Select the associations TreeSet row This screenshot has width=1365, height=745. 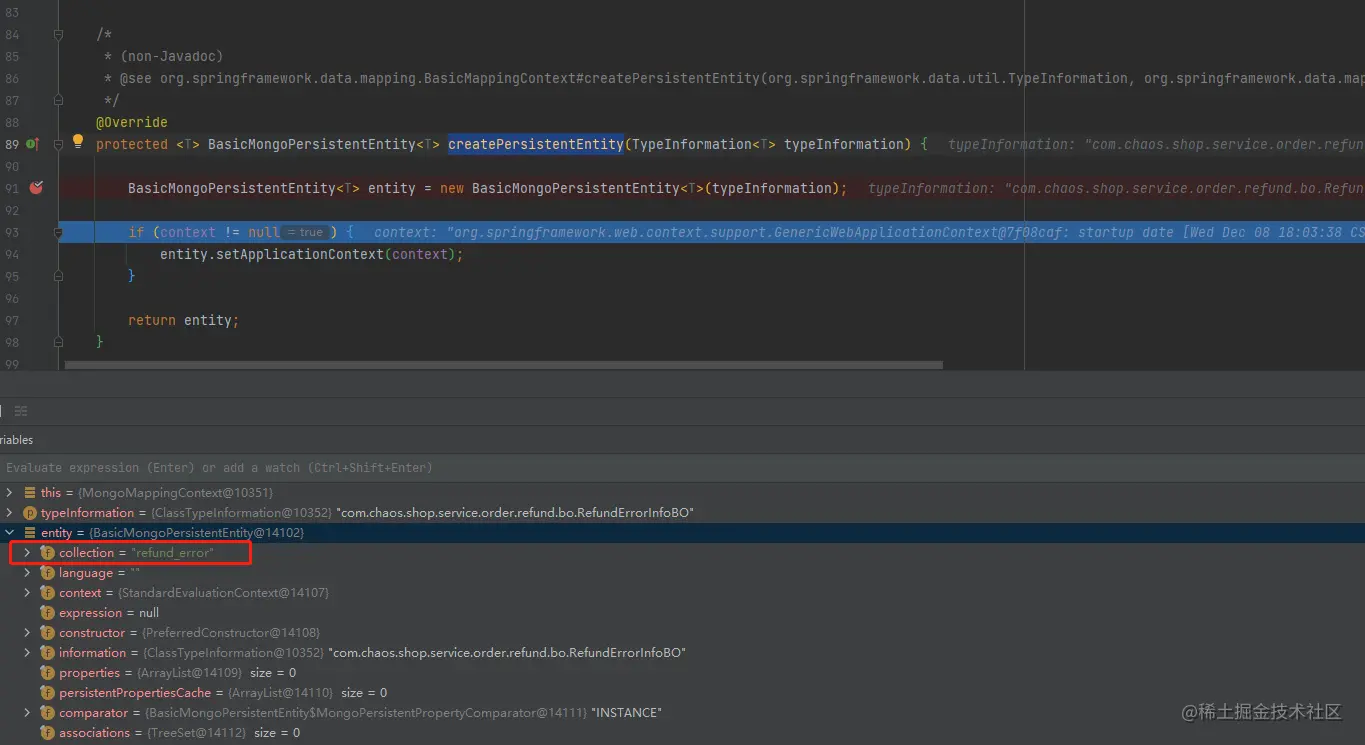coord(682,733)
